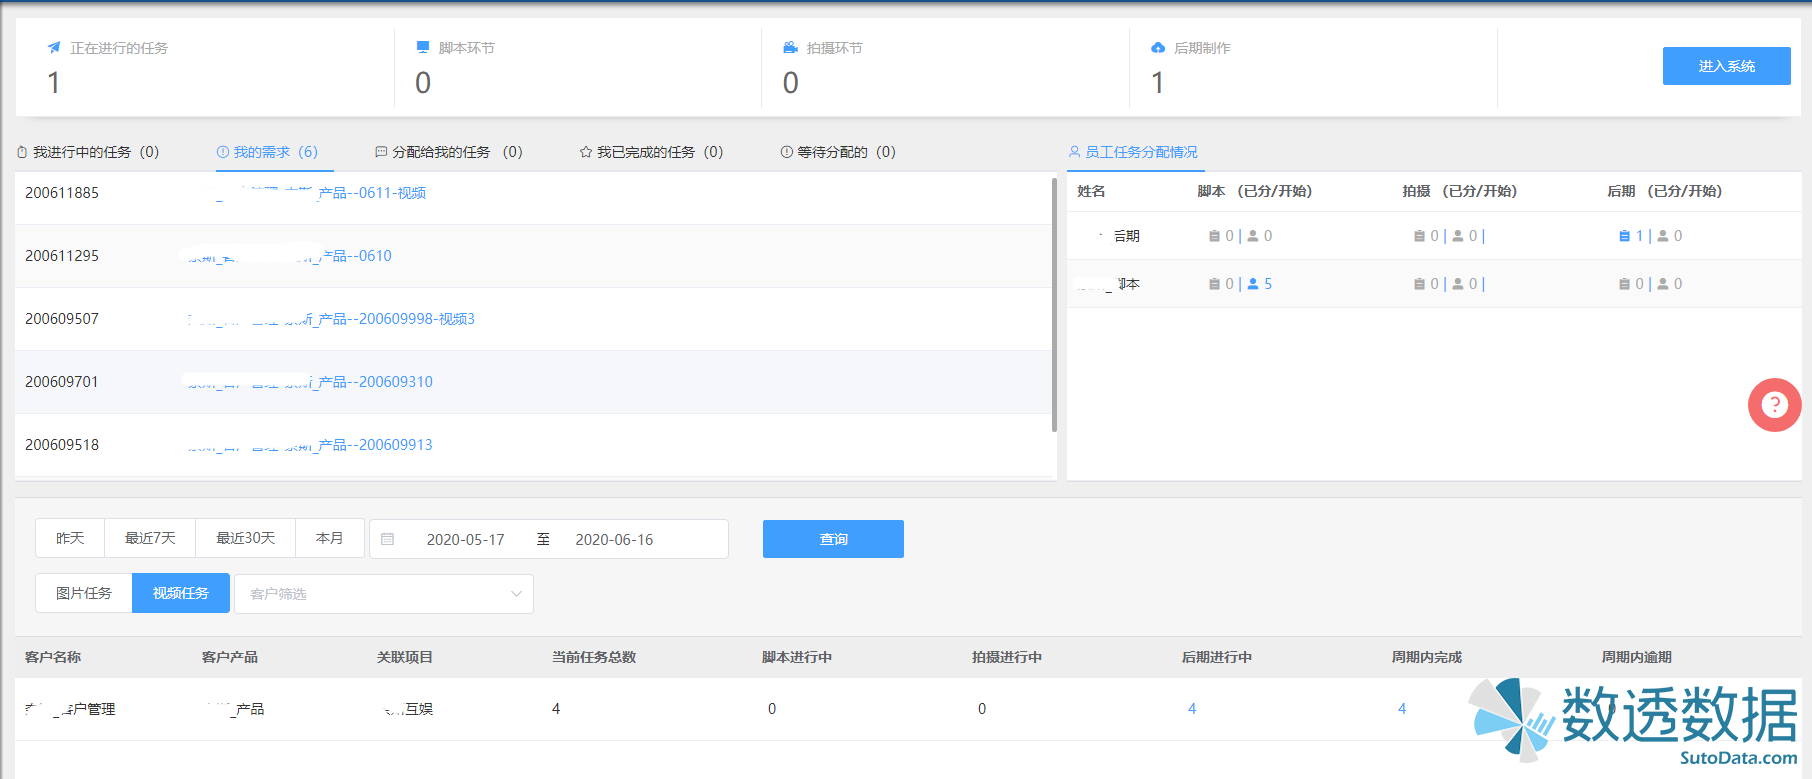This screenshot has height=779, width=1812.
Task: Switch to 分配给我的任务 tab
Action: [448, 152]
